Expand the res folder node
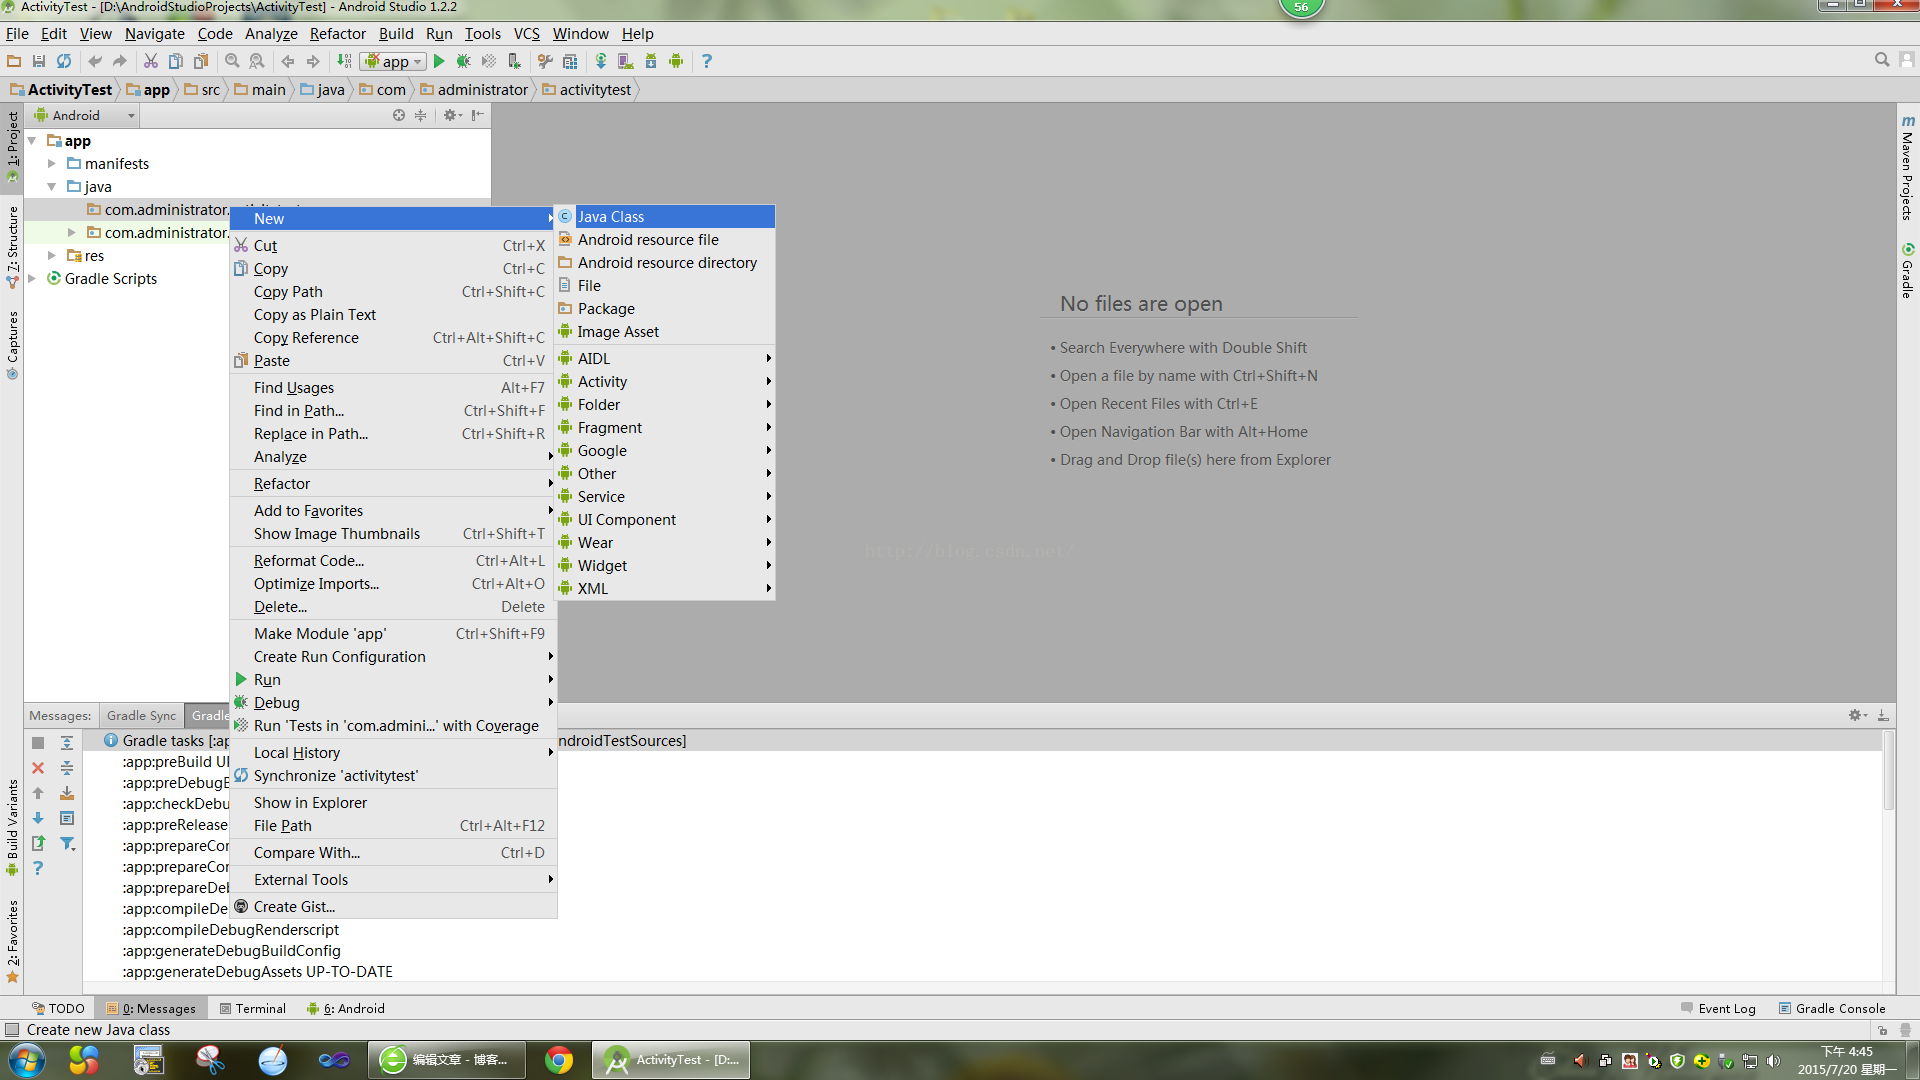 pos(52,256)
